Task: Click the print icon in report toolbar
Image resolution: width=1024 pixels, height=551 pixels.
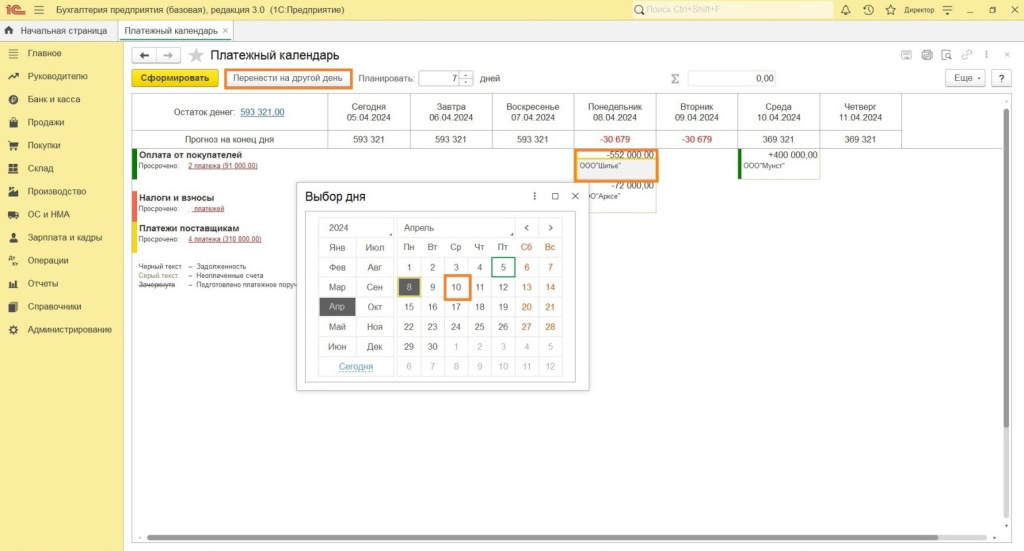Action: (927, 55)
